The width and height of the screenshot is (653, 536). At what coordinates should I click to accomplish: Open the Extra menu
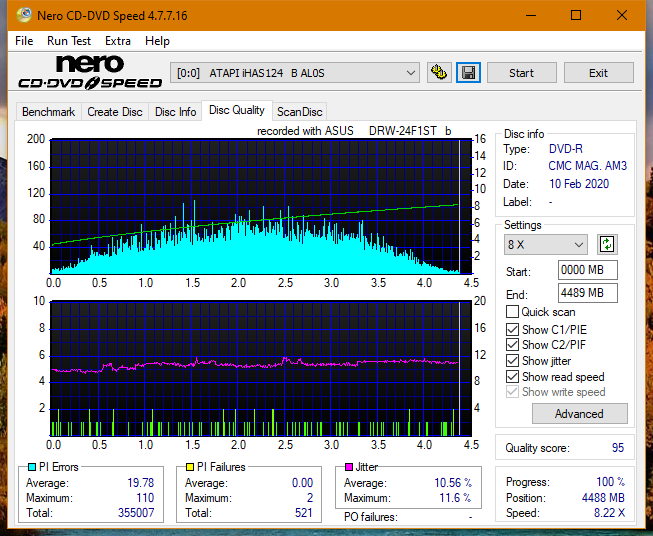click(118, 41)
